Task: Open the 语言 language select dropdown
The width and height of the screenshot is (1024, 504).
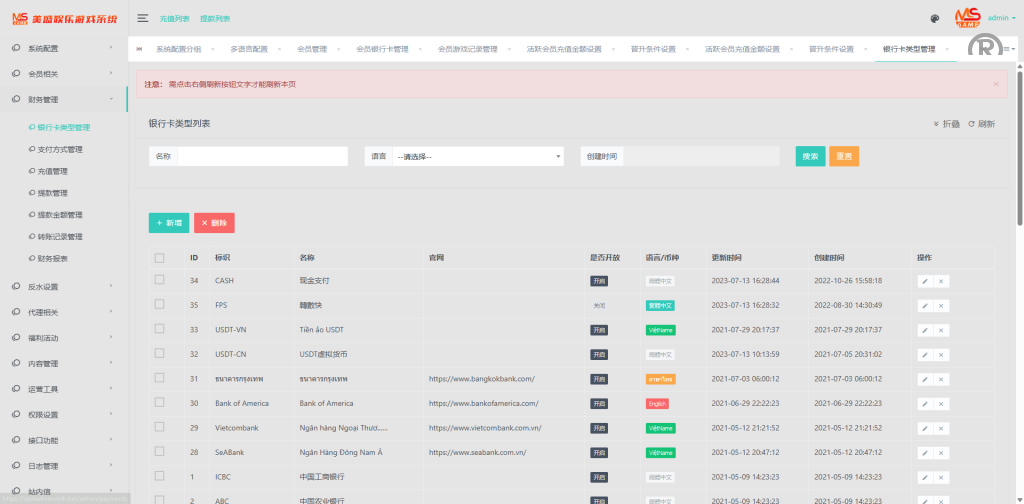Action: [x=478, y=157]
